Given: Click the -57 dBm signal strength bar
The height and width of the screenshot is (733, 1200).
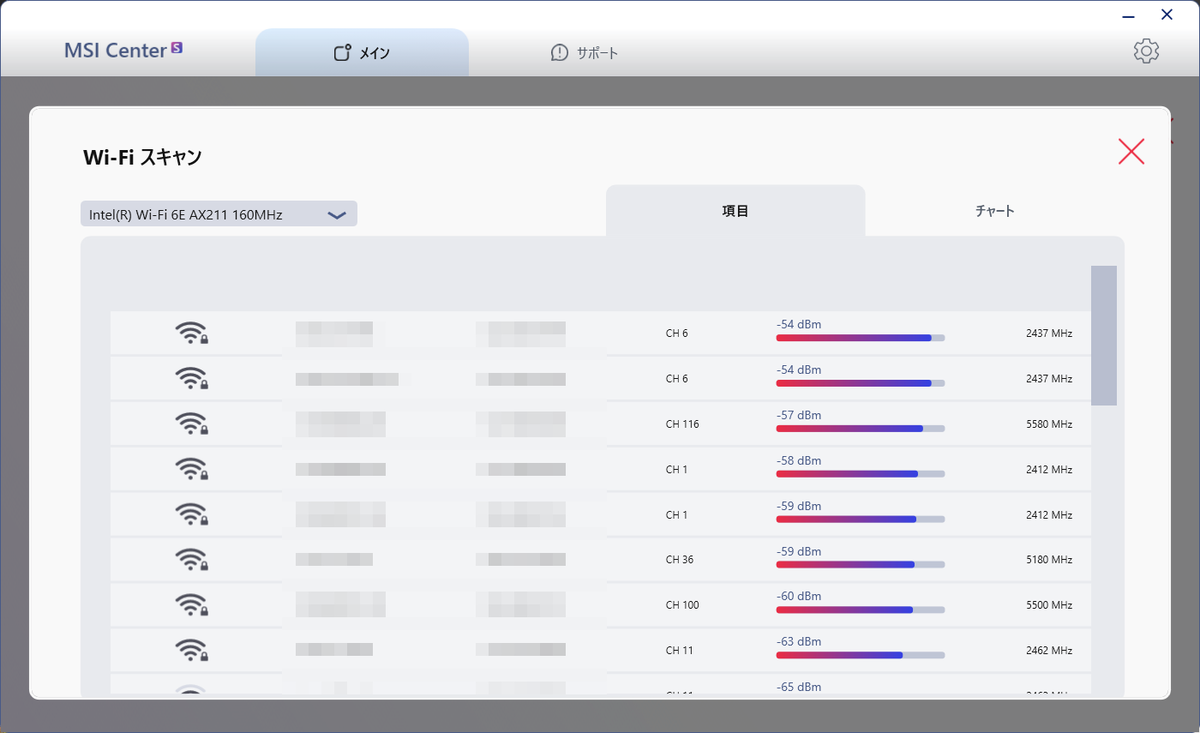Looking at the screenshot, I should (860, 428).
